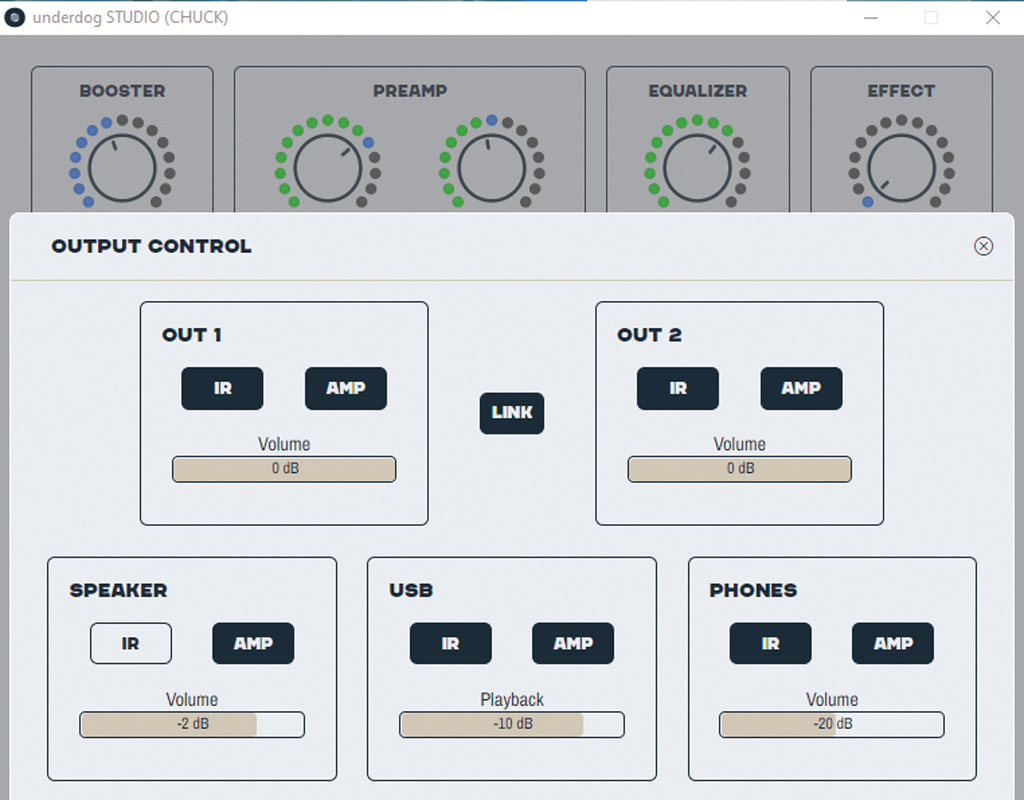This screenshot has width=1024, height=800.
Task: Toggle IR on OUT 1
Action: click(x=222, y=389)
